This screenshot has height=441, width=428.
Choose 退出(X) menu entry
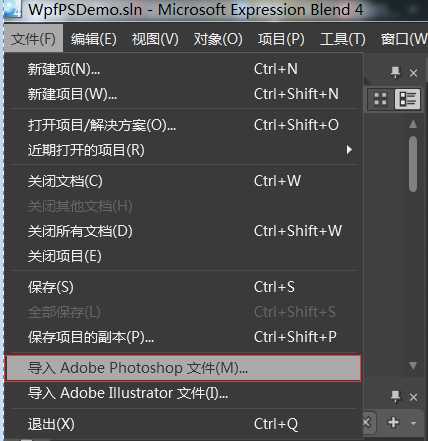[x=183, y=424]
